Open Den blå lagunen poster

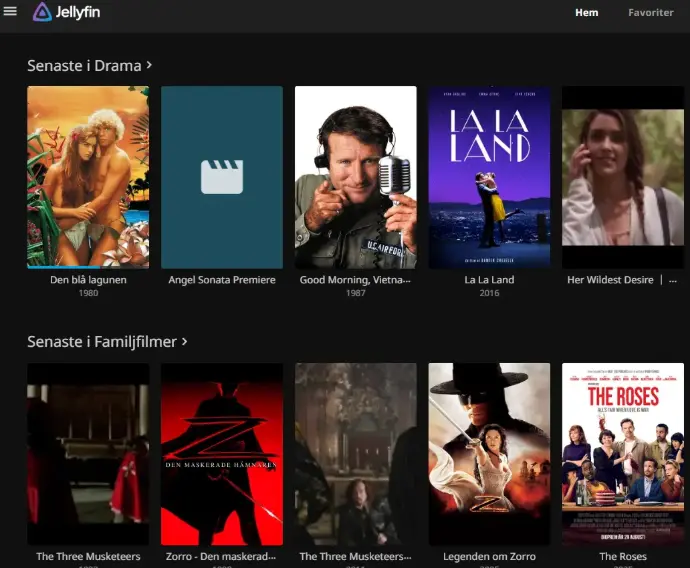click(88, 176)
